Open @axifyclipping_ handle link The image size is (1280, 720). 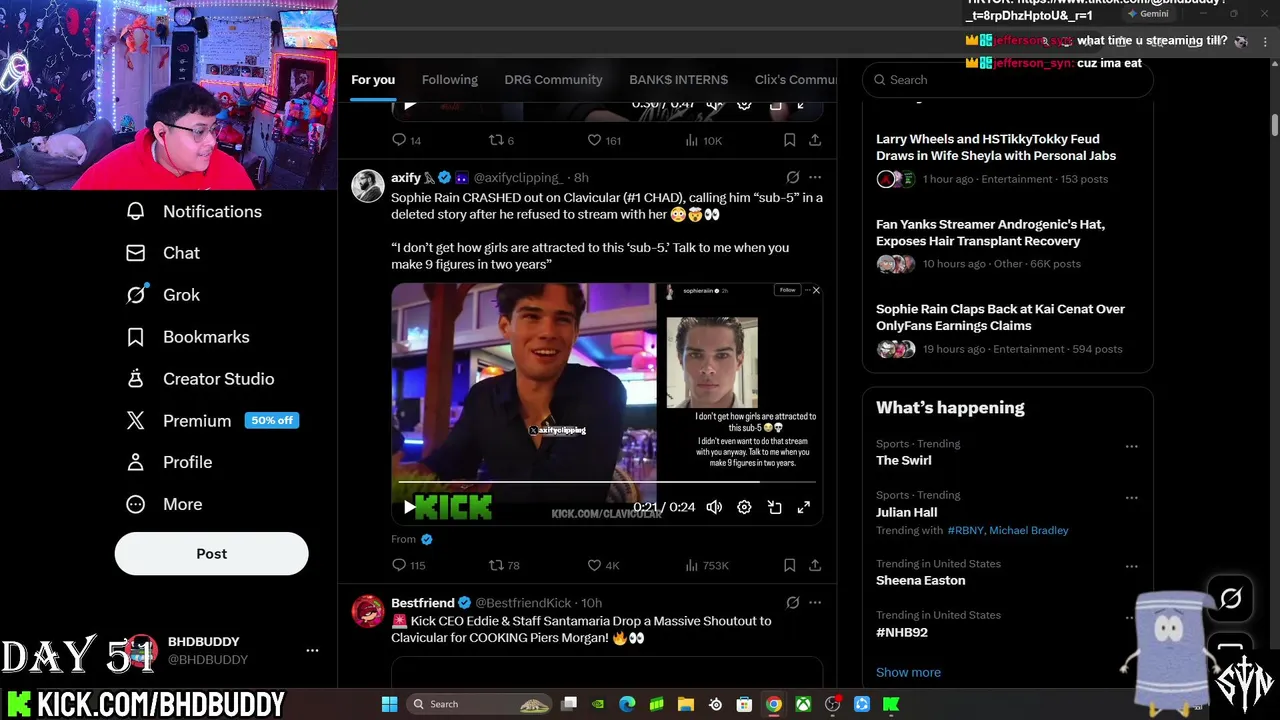517,178
